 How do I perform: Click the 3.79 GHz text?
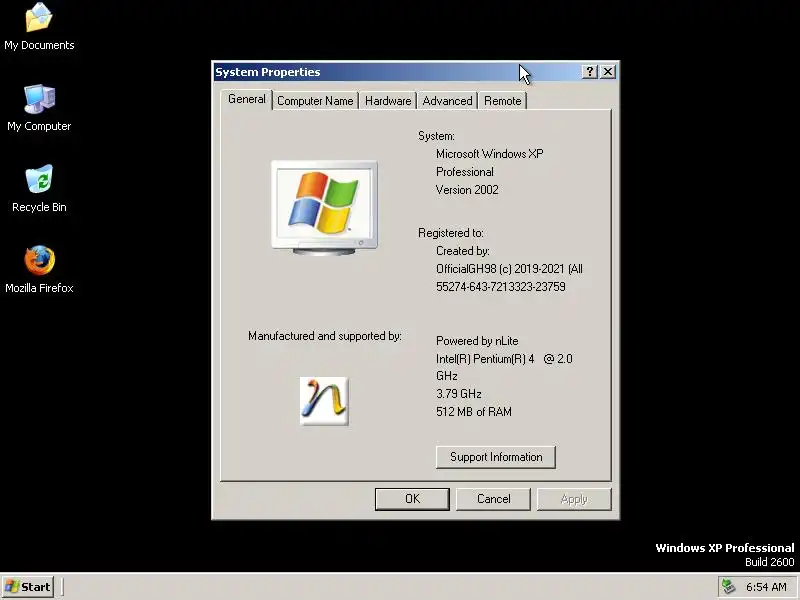tap(459, 394)
